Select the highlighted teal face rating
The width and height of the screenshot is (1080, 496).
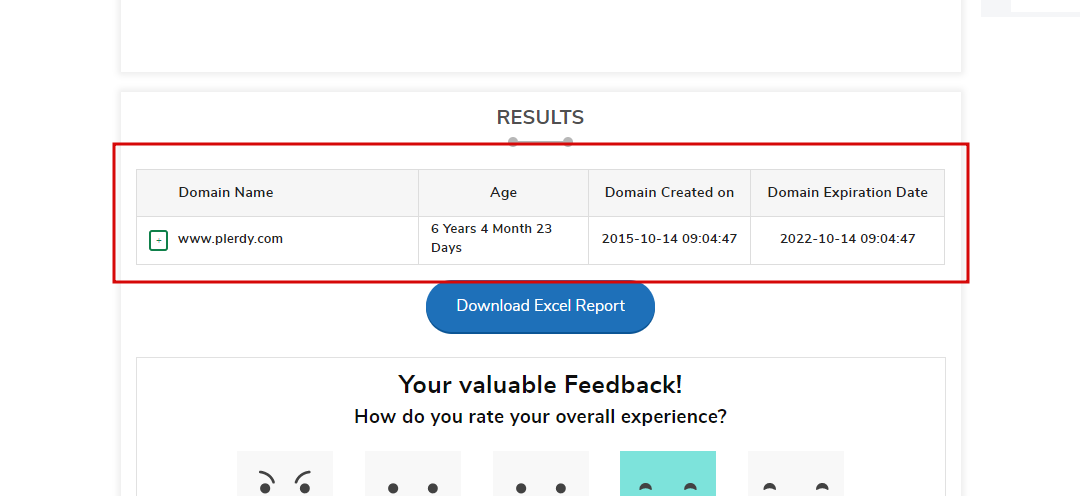click(x=667, y=474)
